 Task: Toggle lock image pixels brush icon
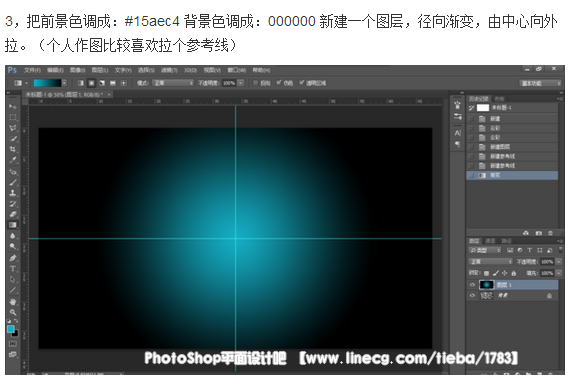[496, 273]
